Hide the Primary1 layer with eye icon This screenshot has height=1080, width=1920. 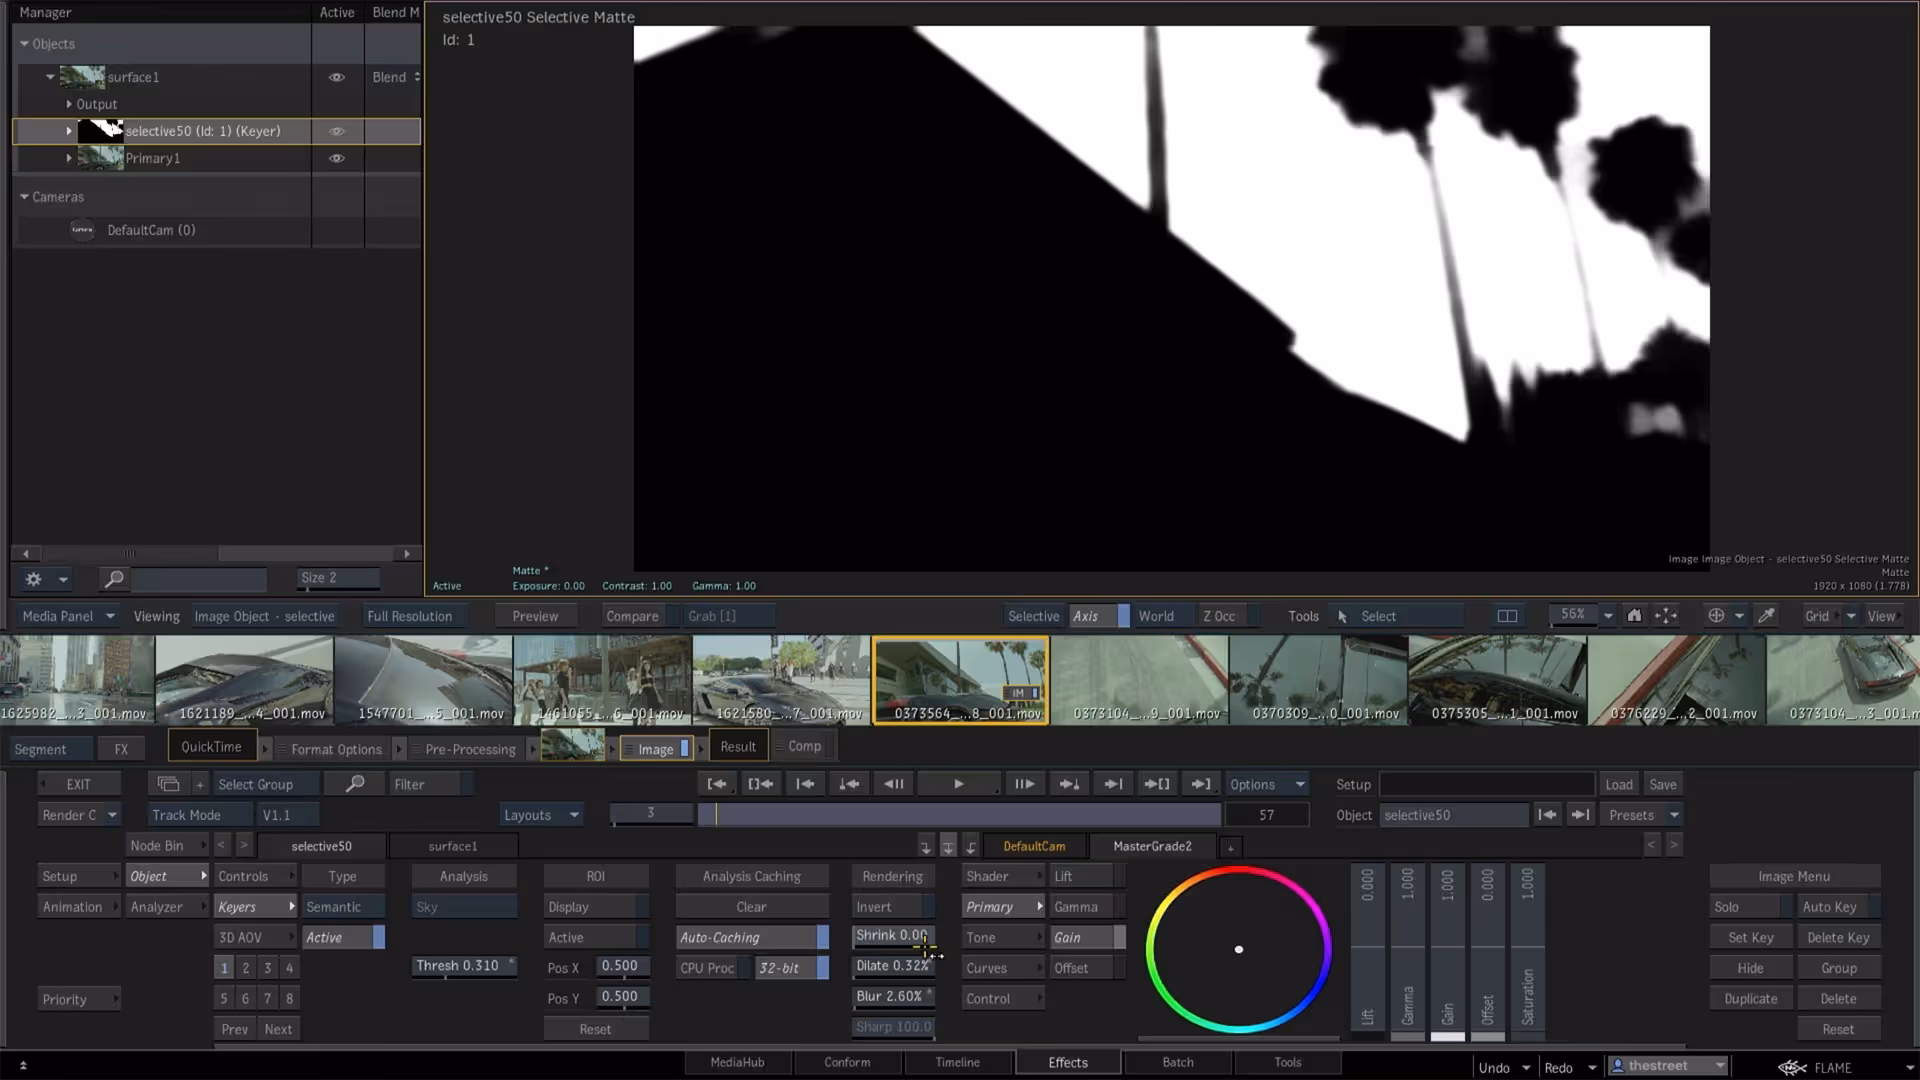point(337,158)
